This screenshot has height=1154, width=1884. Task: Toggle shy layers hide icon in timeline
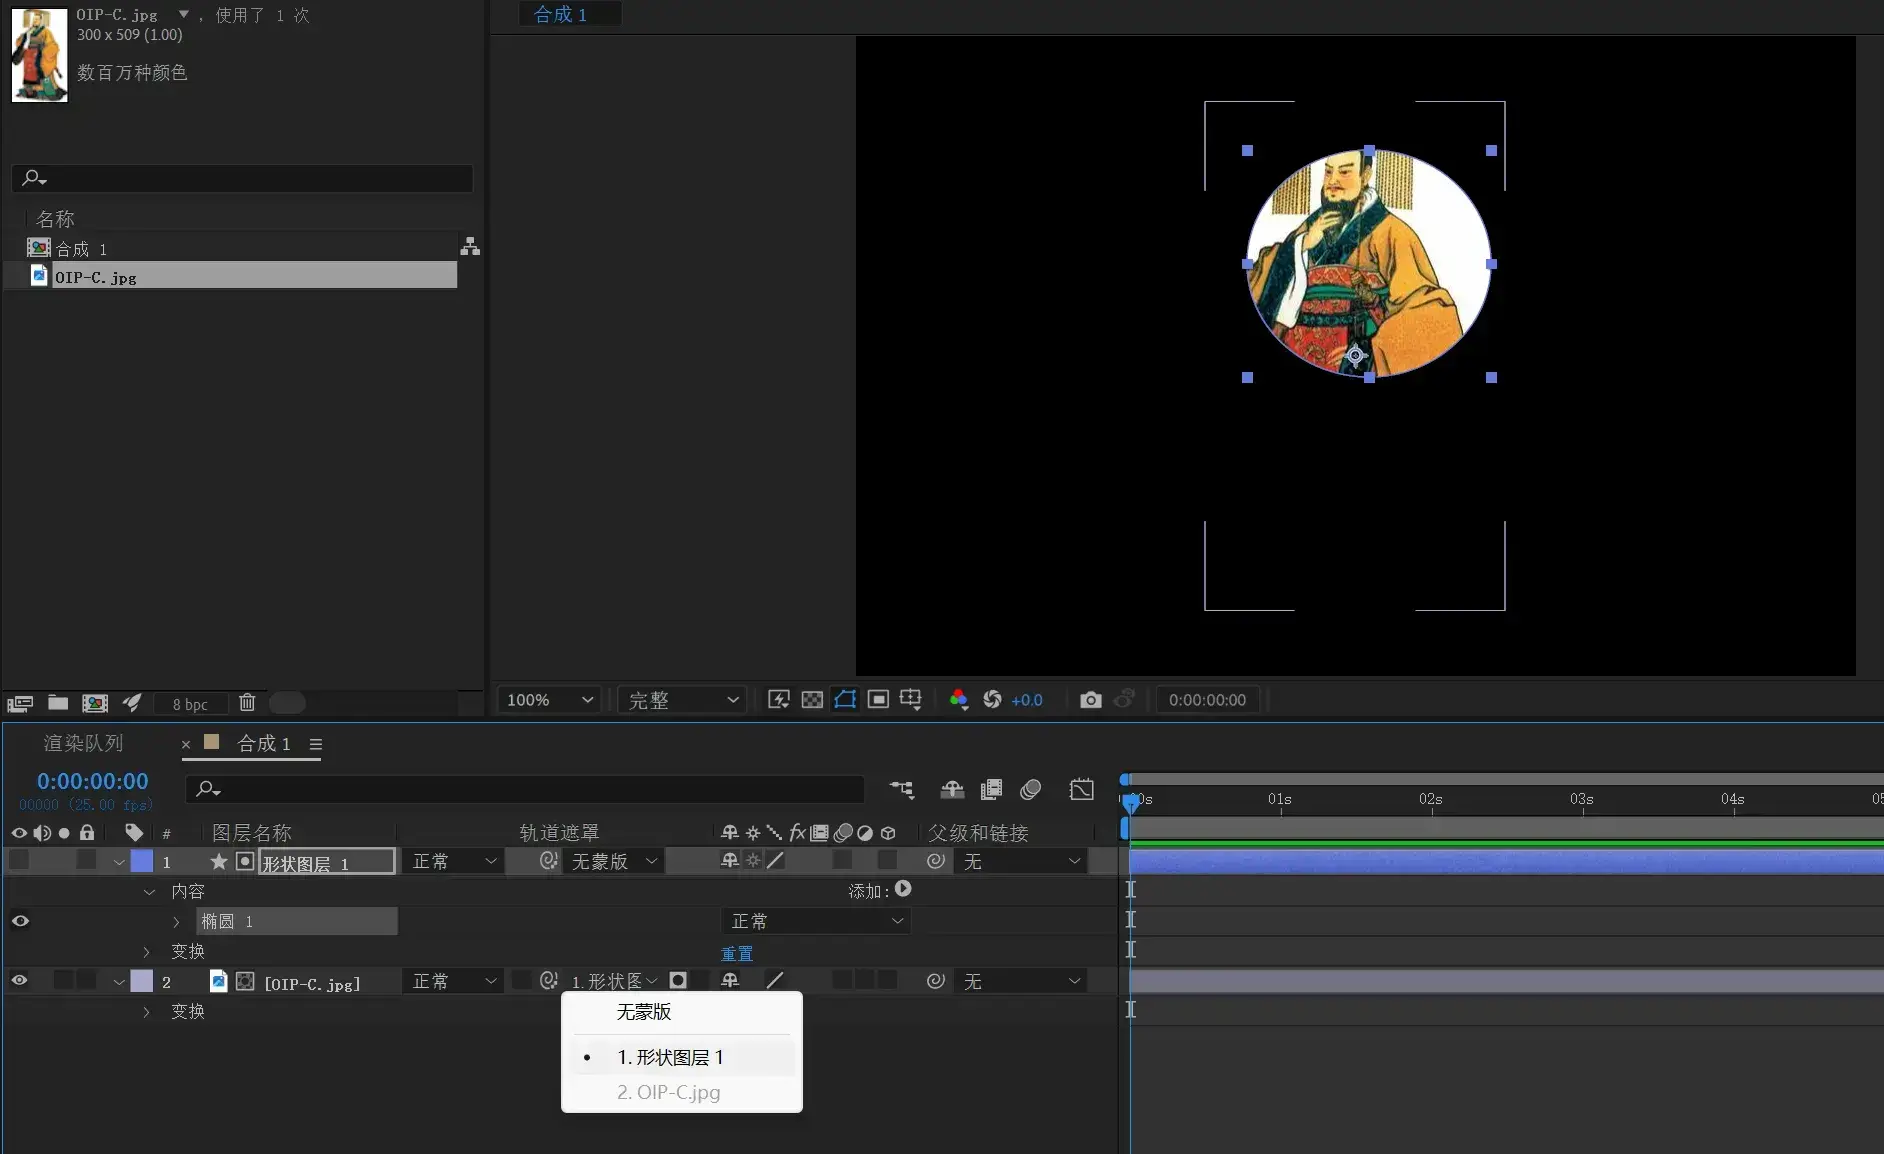pos(952,790)
